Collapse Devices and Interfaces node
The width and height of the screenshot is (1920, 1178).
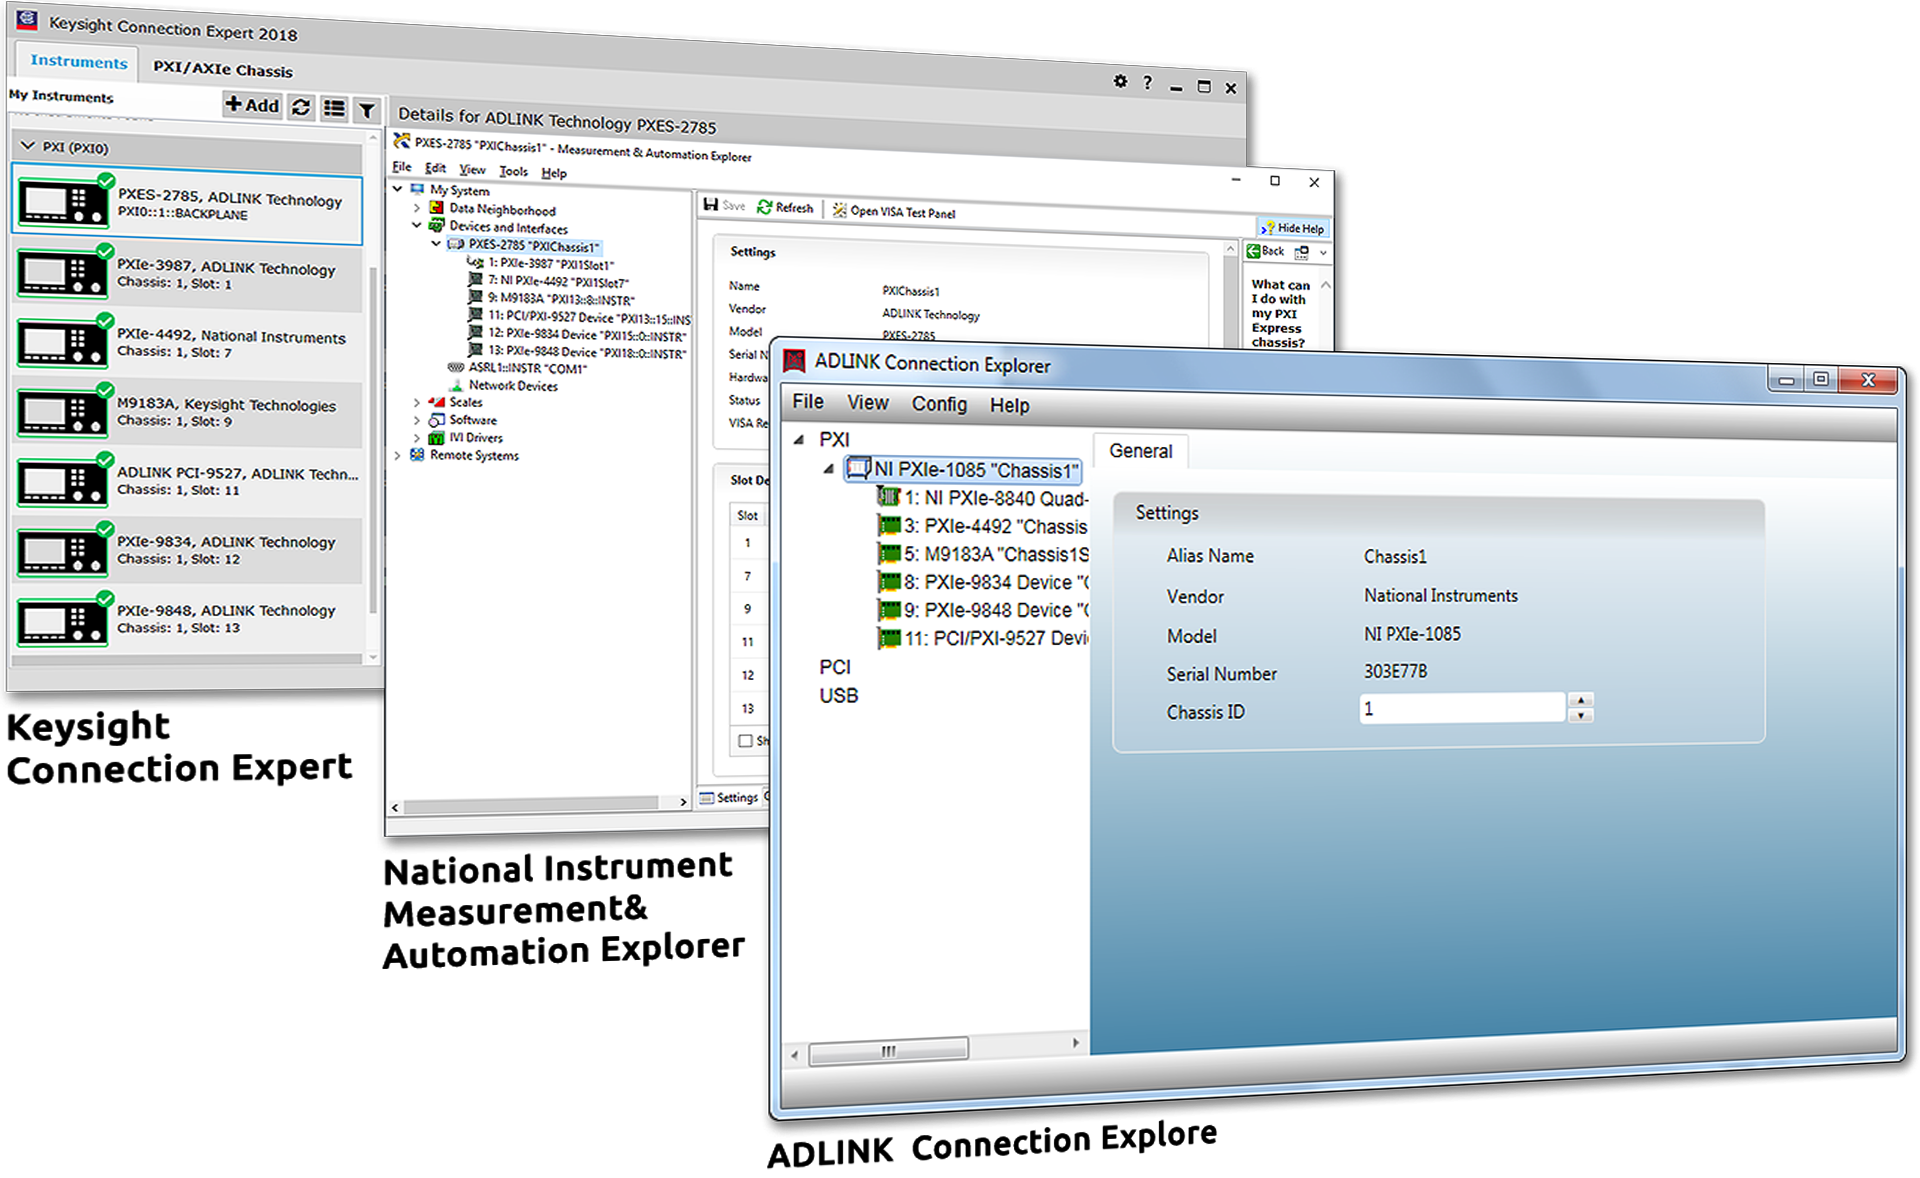(417, 226)
